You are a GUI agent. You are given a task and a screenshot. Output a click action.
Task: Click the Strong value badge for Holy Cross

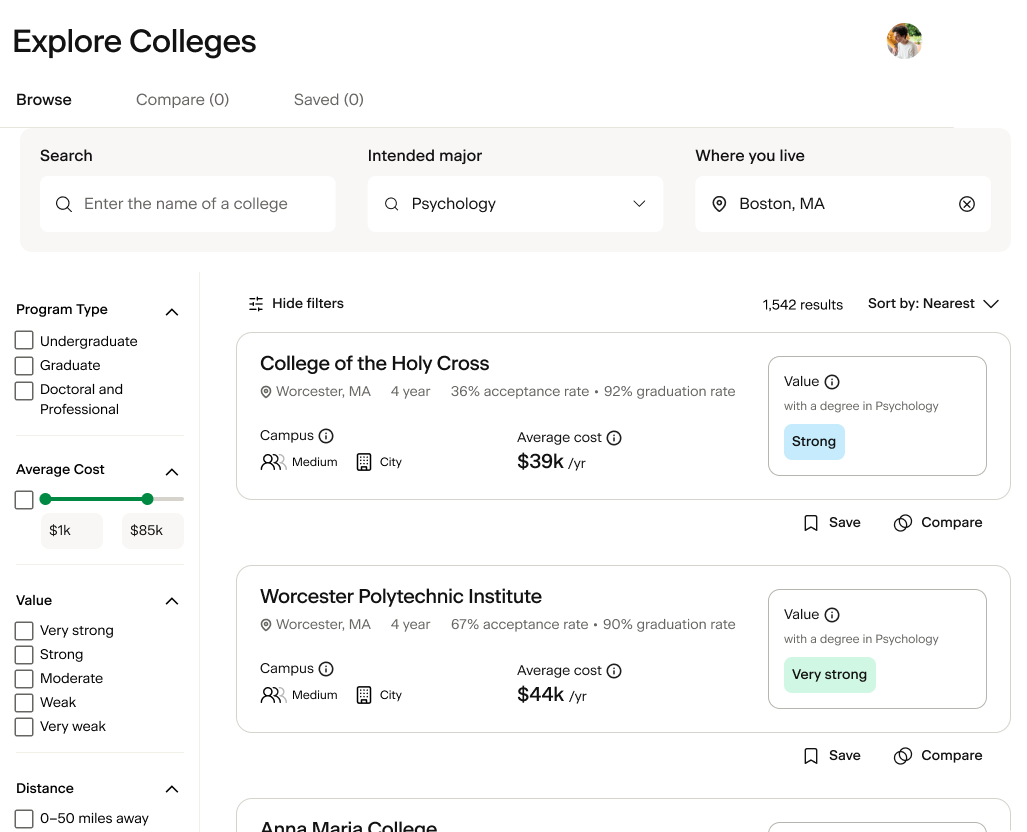pos(814,442)
